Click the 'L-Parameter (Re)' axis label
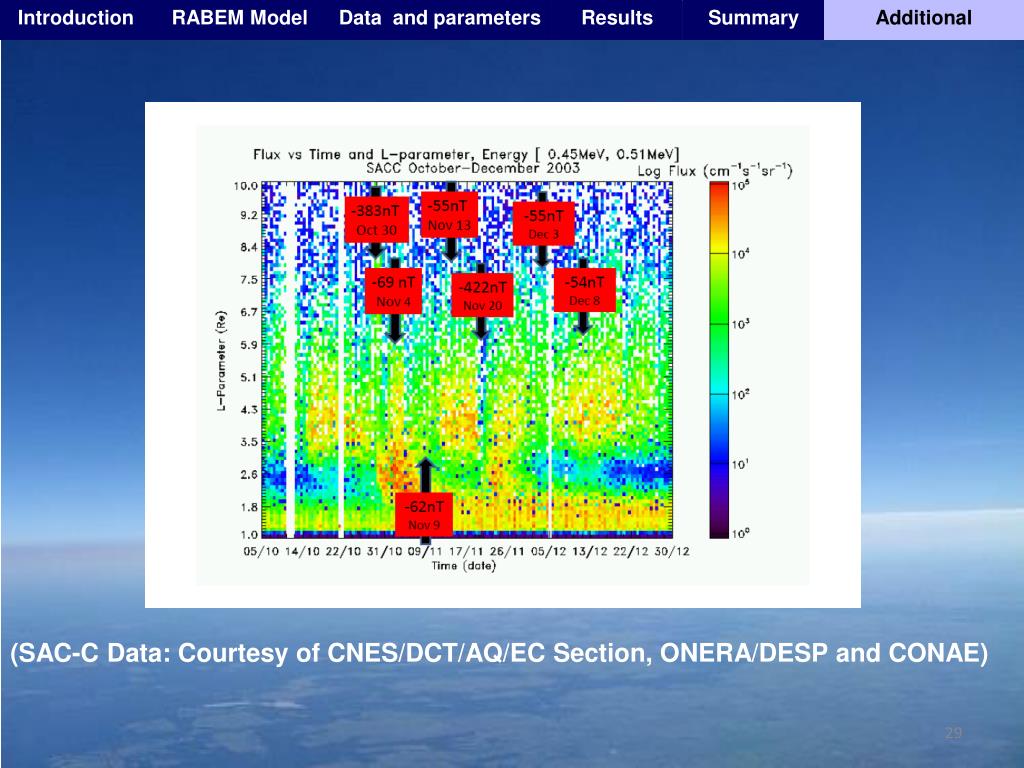 tap(221, 360)
